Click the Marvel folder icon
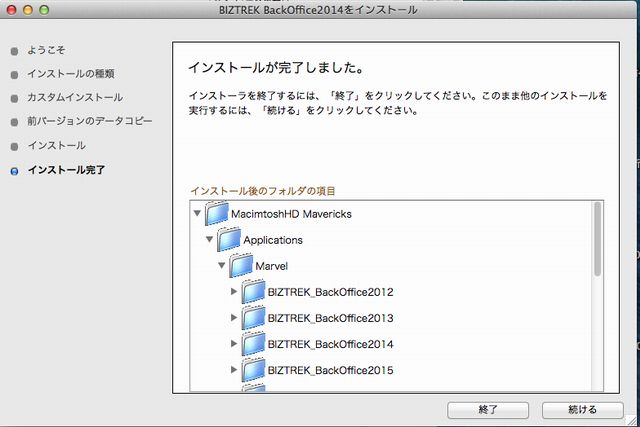 pyautogui.click(x=241, y=266)
